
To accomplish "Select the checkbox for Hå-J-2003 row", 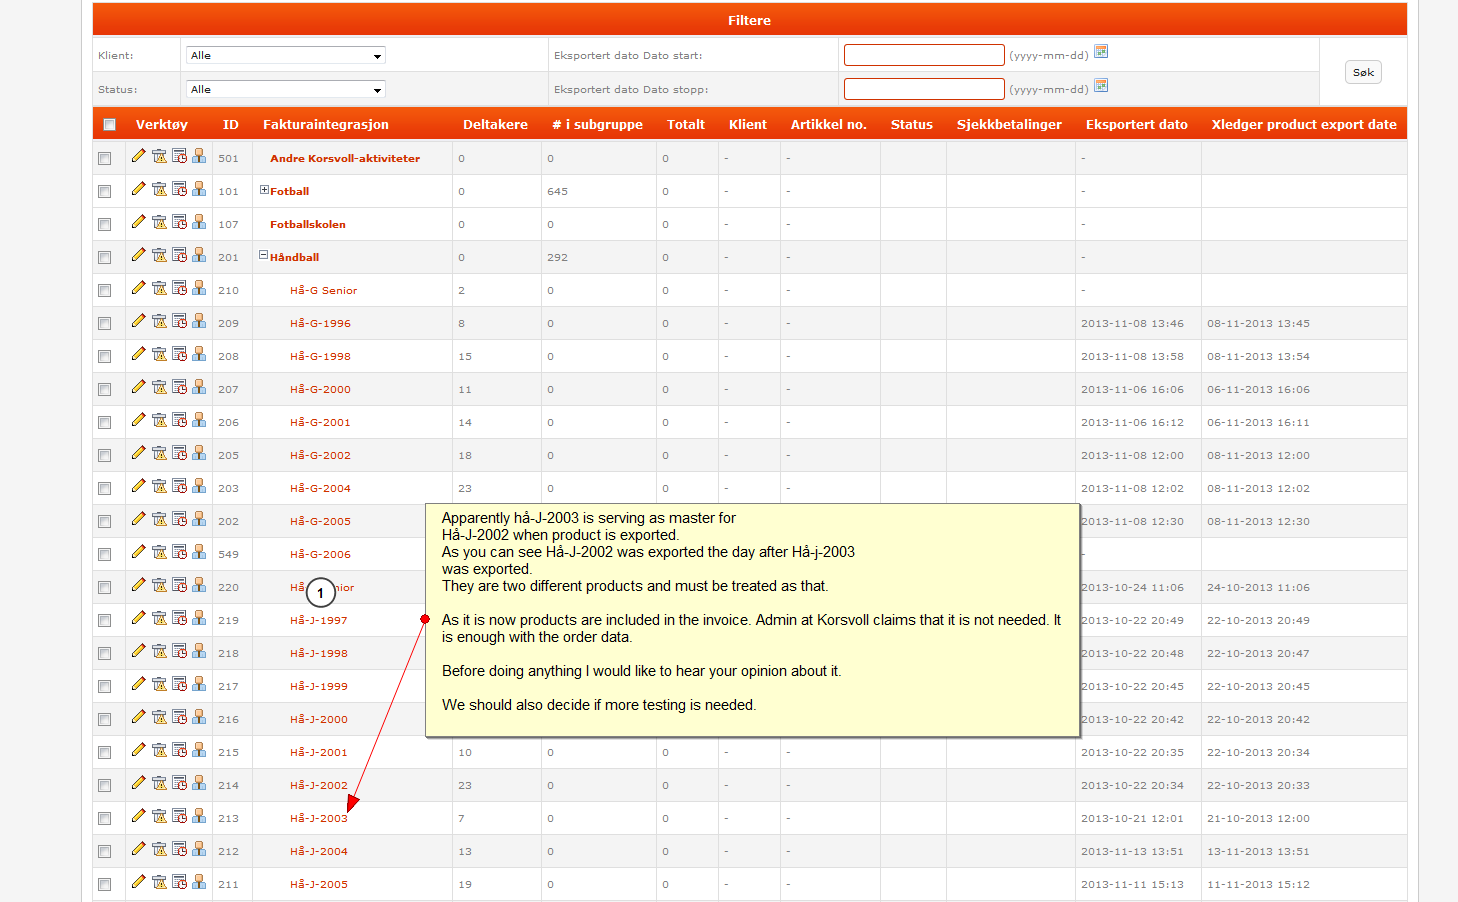I will point(104,819).
